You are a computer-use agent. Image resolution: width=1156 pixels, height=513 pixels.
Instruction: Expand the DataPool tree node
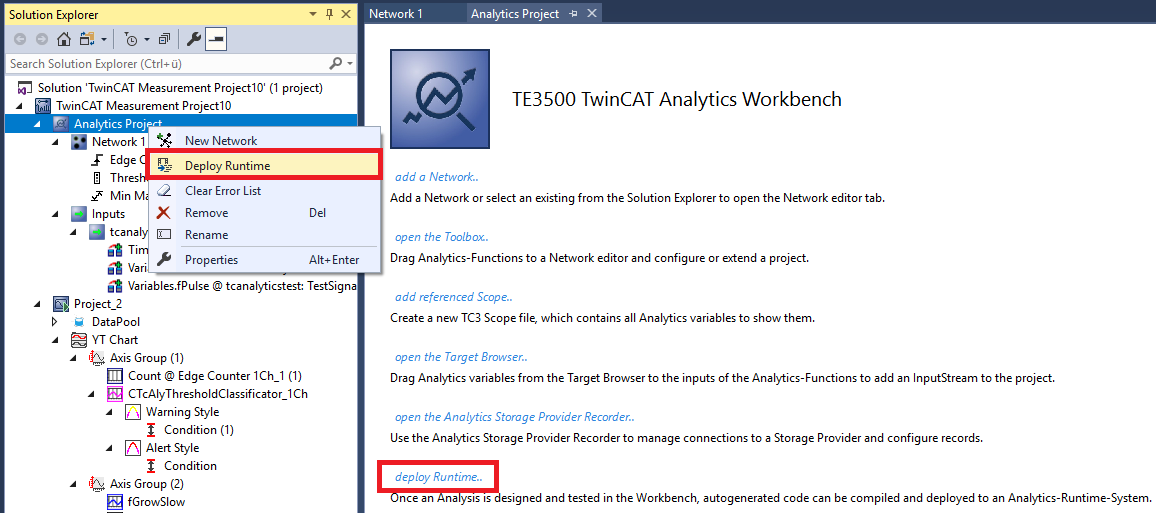(x=55, y=322)
